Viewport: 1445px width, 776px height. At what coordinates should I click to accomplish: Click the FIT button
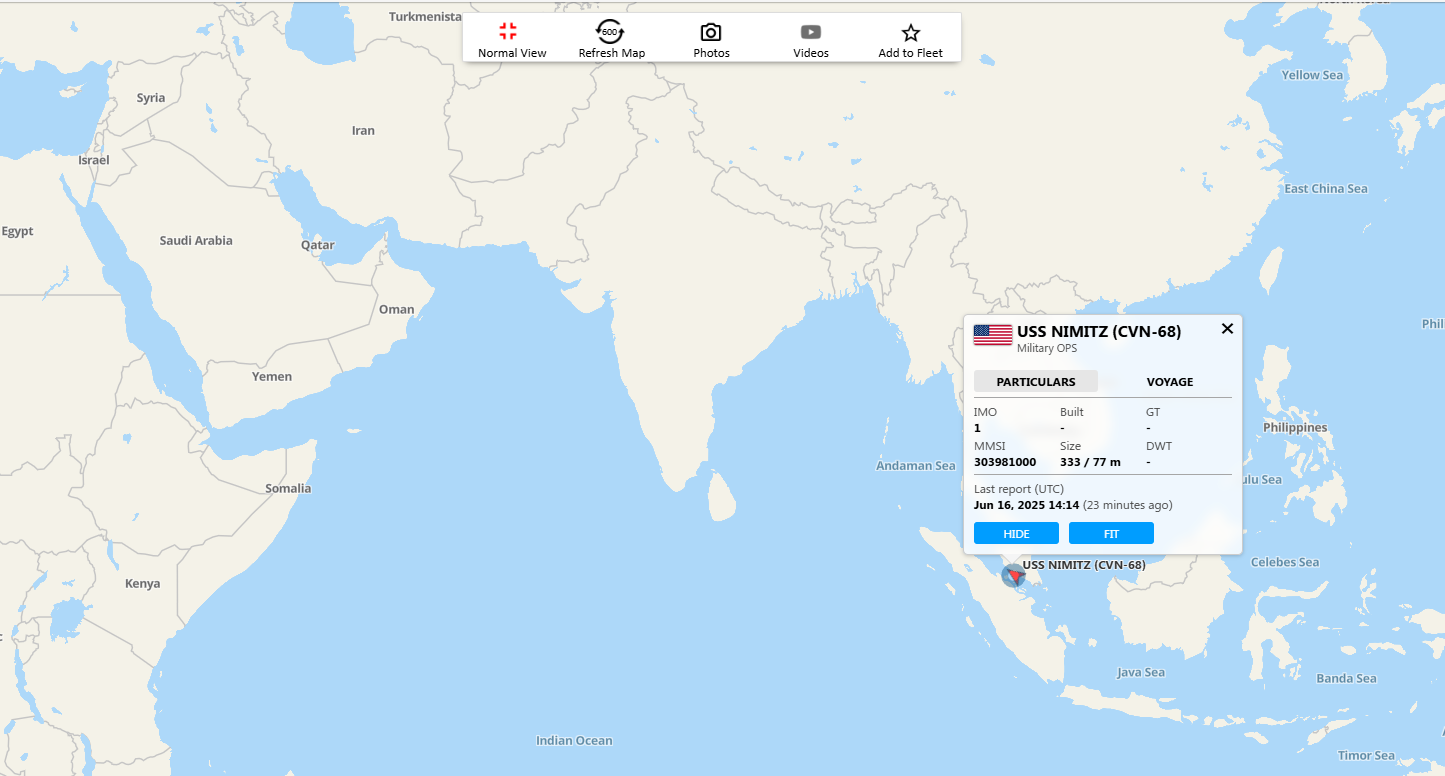[1111, 533]
